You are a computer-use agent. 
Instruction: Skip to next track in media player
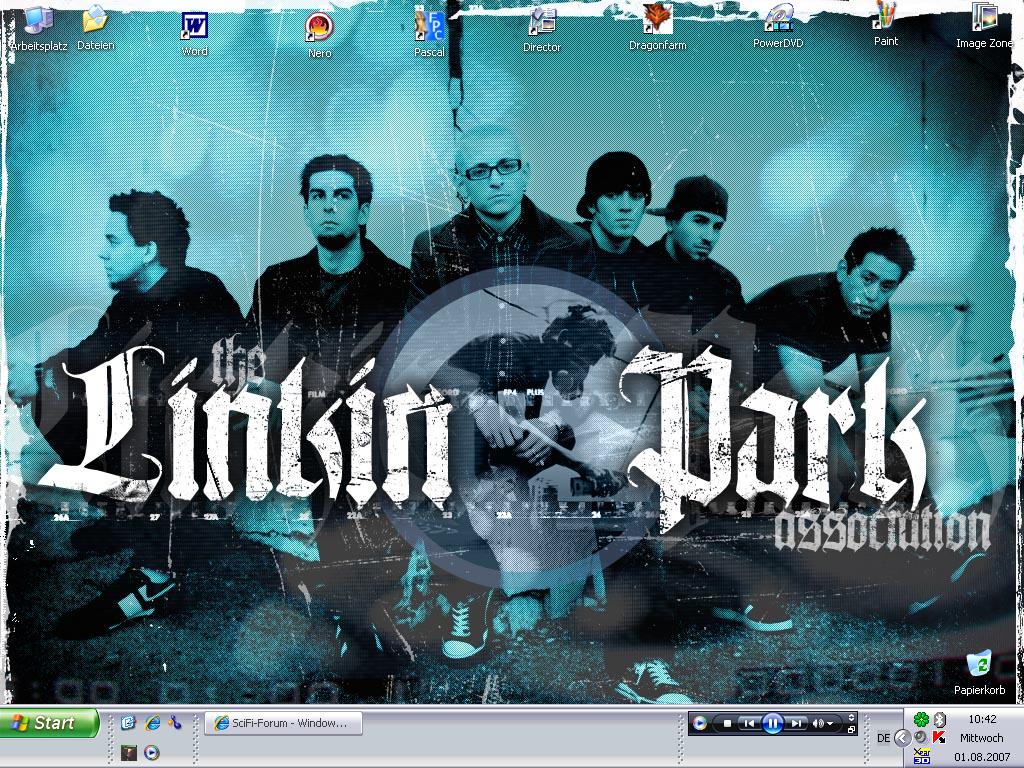pos(796,723)
